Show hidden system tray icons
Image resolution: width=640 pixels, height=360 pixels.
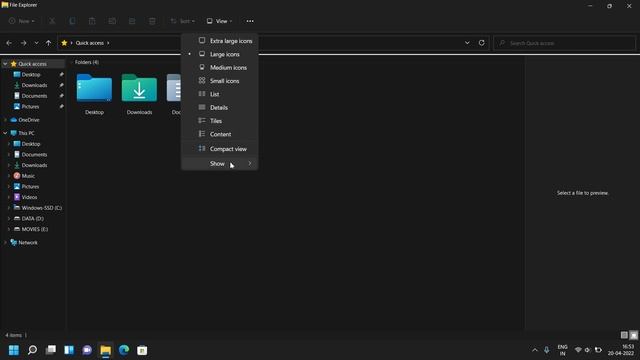pyautogui.click(x=535, y=350)
